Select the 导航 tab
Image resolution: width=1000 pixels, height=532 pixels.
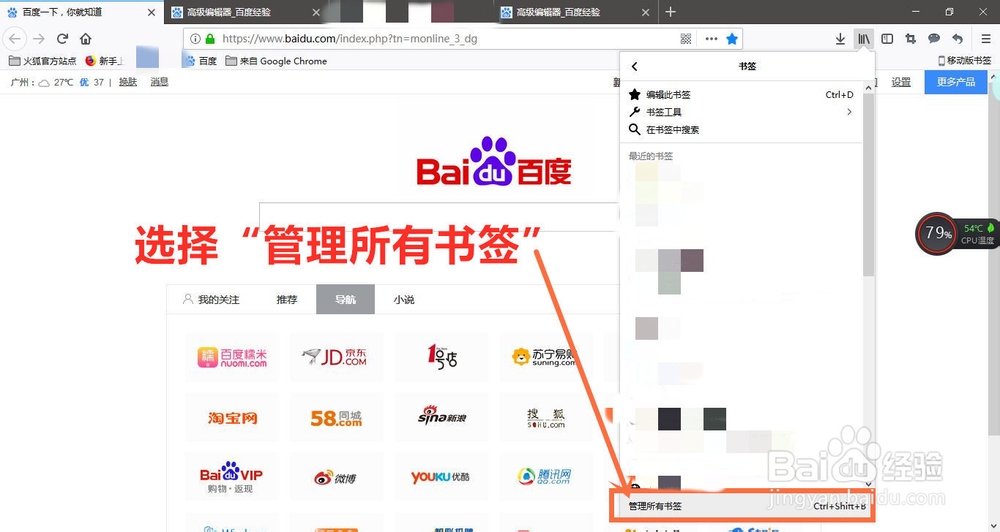[345, 299]
